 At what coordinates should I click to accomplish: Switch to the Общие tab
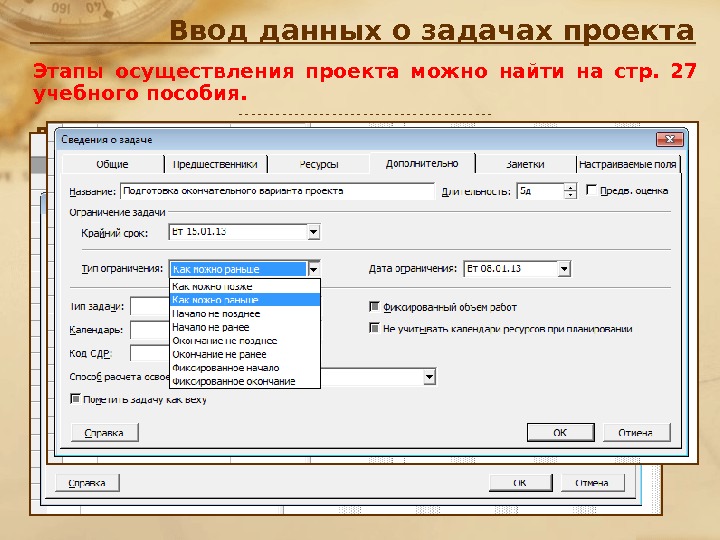(x=112, y=164)
